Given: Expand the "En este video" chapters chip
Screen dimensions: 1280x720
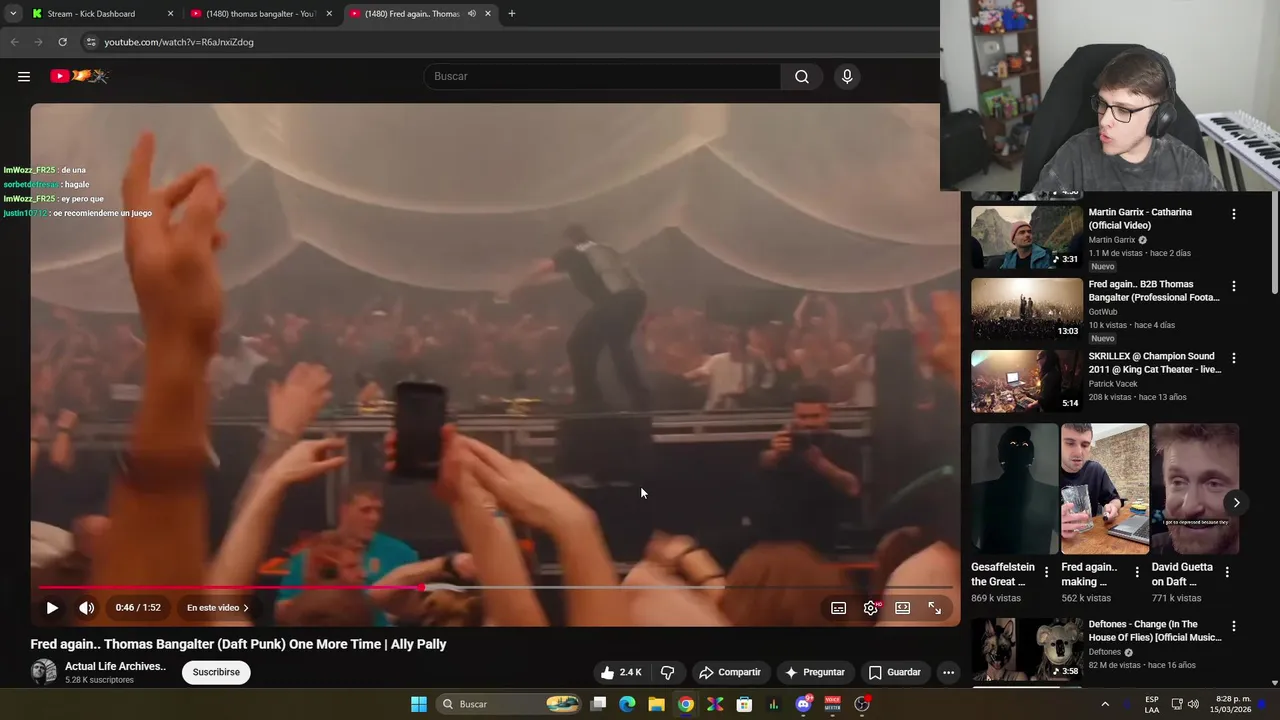Looking at the screenshot, I should click(x=217, y=608).
